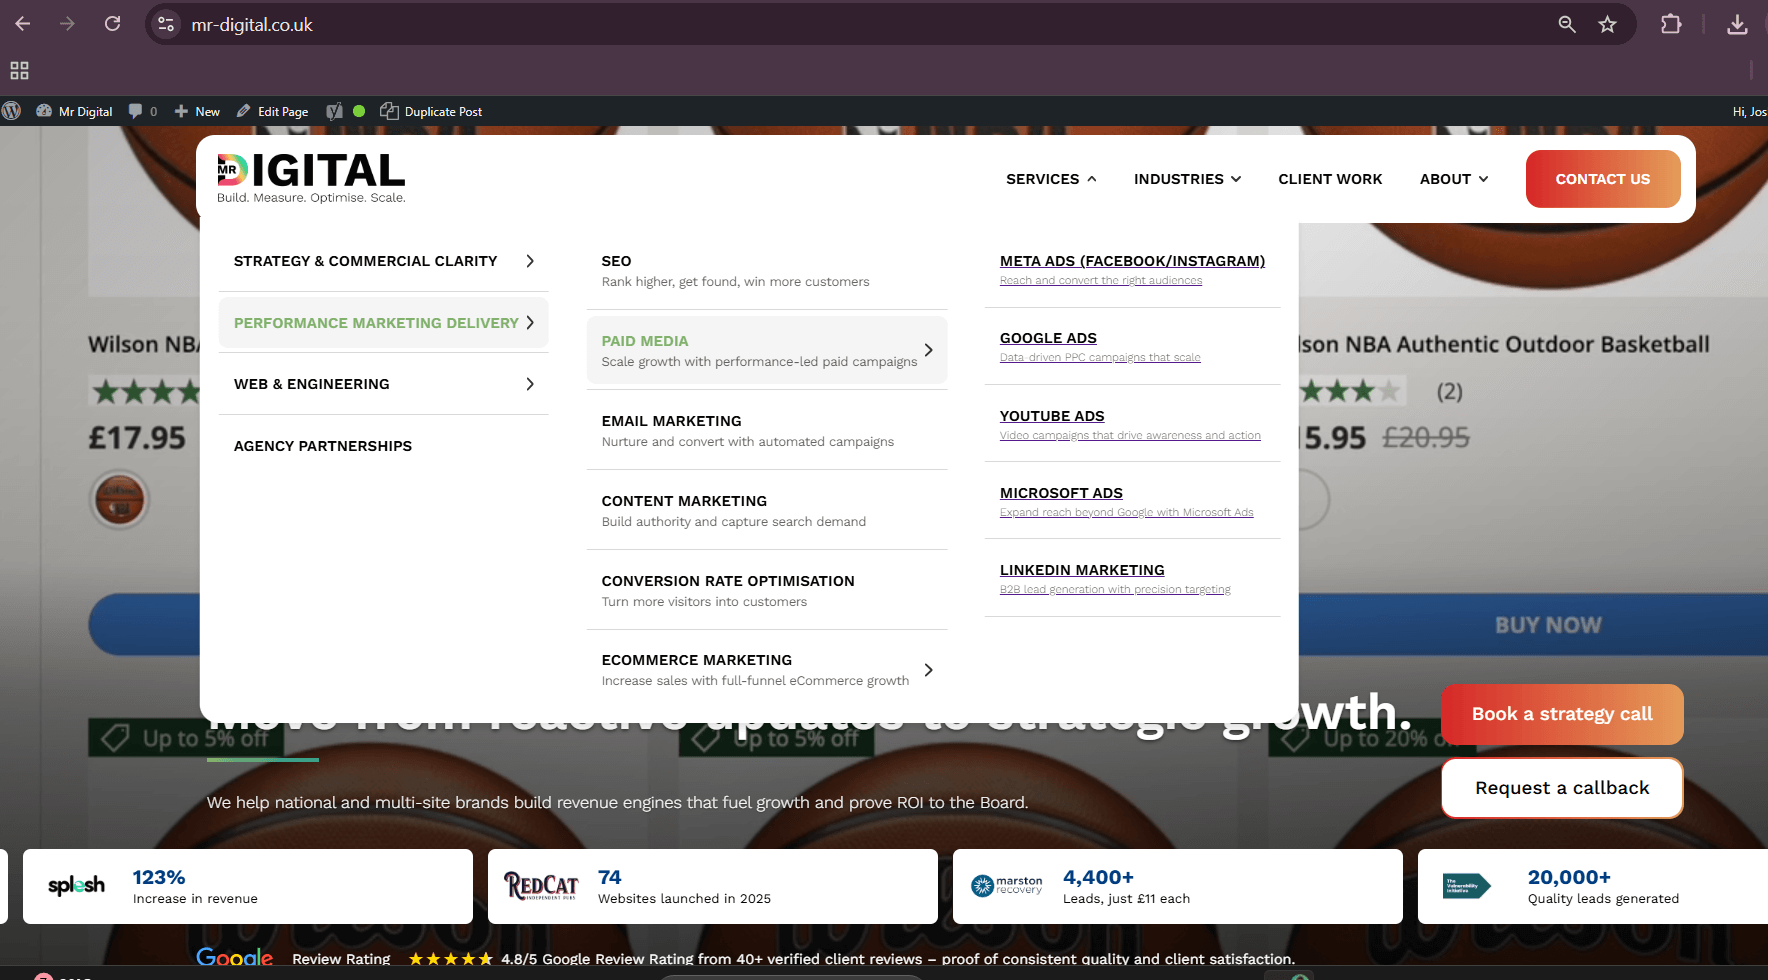Expand the Ecommerce Marketing submenu arrow
This screenshot has height=980, width=1768.
click(928, 670)
